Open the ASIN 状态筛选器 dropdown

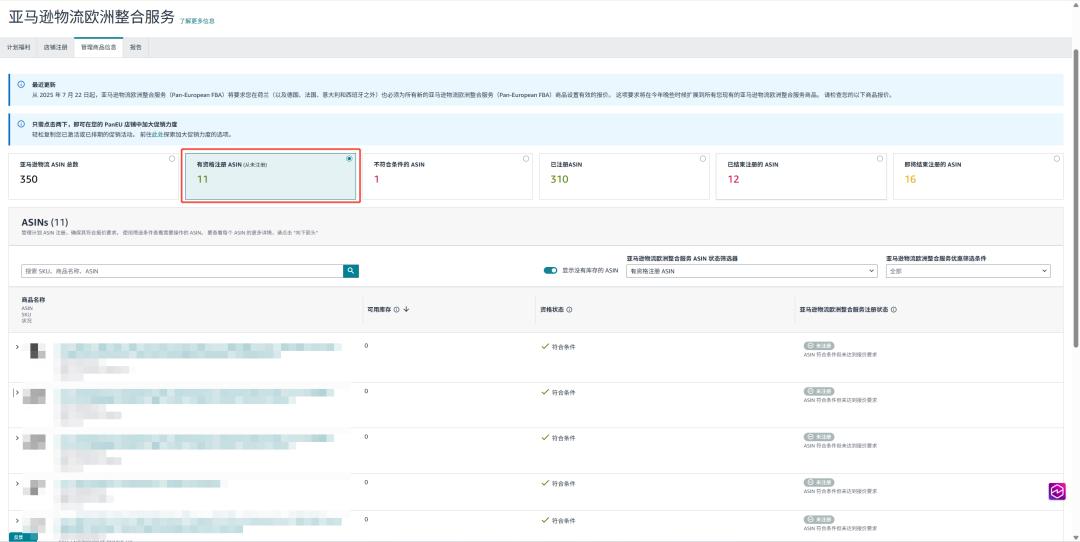pyautogui.click(x=751, y=271)
